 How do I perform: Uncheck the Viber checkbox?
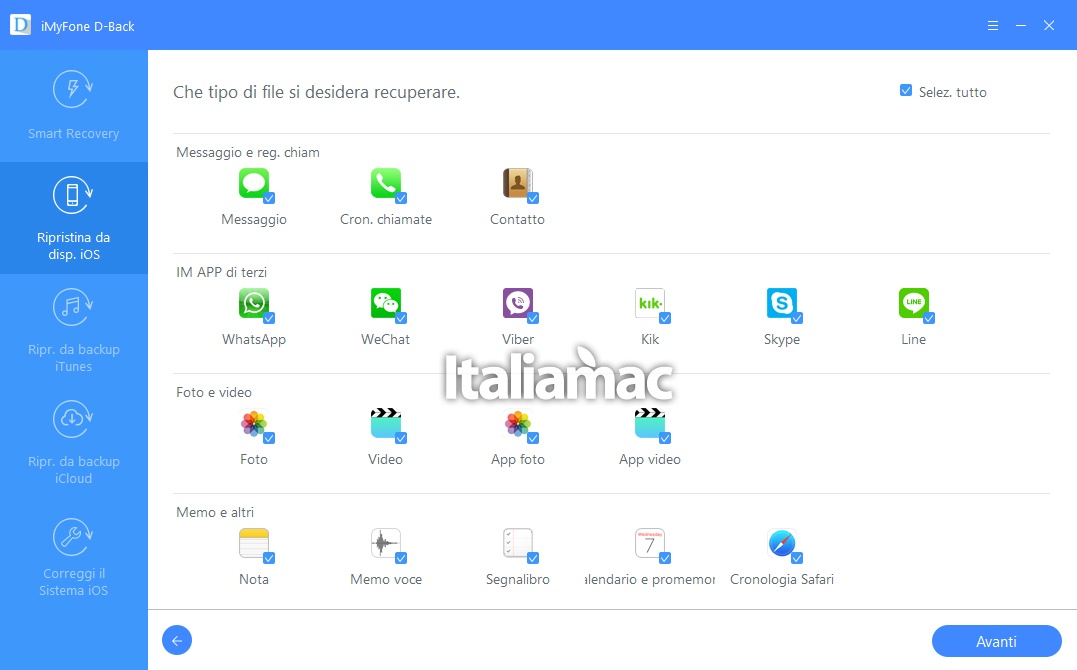tap(533, 317)
